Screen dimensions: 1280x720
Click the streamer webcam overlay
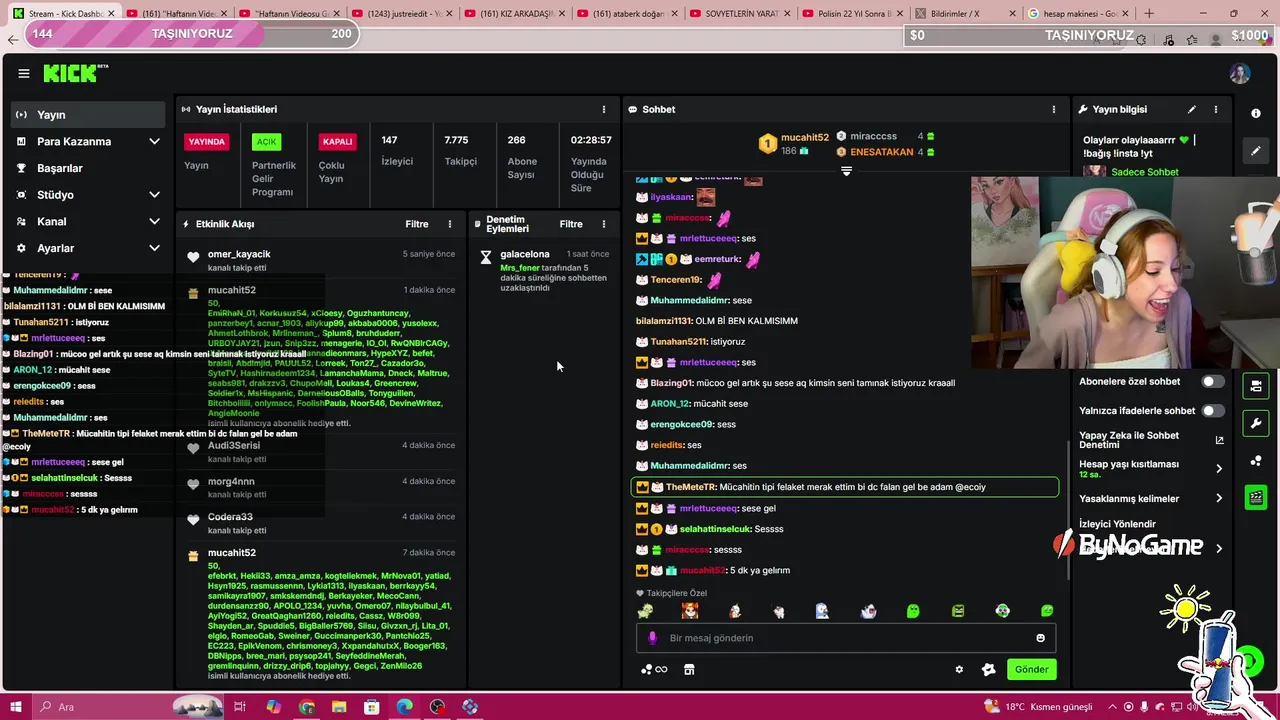pos(1125,272)
